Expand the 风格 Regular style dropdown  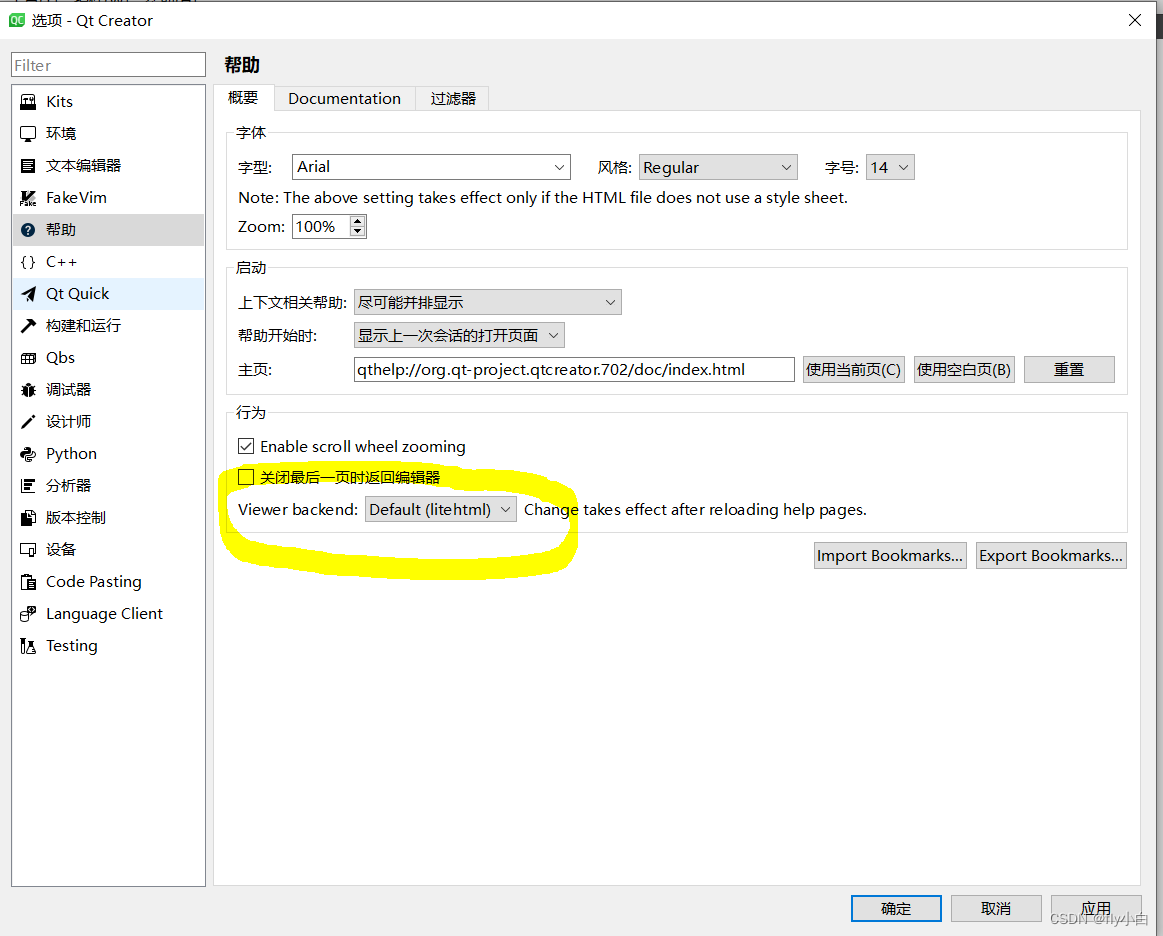coord(717,167)
